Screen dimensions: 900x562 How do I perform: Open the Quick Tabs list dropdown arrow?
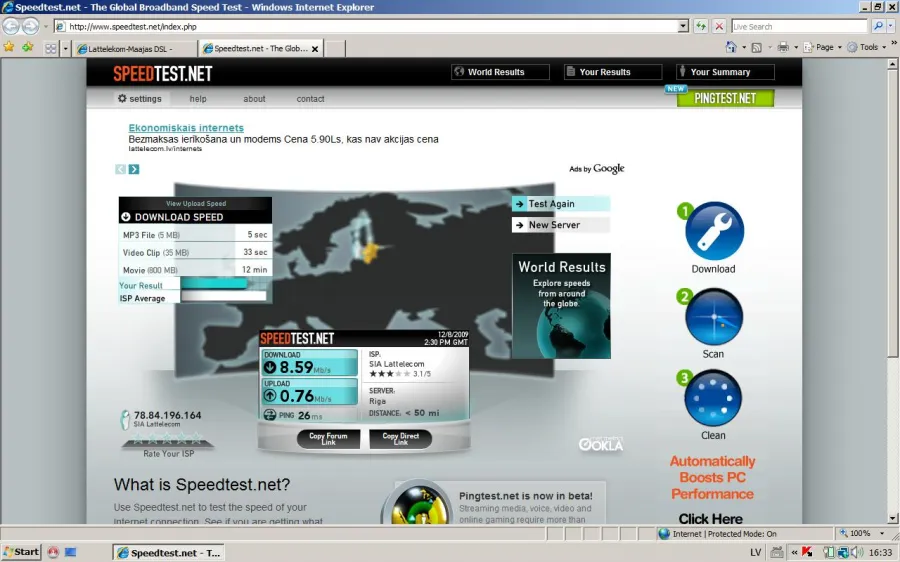pyautogui.click(x=65, y=49)
